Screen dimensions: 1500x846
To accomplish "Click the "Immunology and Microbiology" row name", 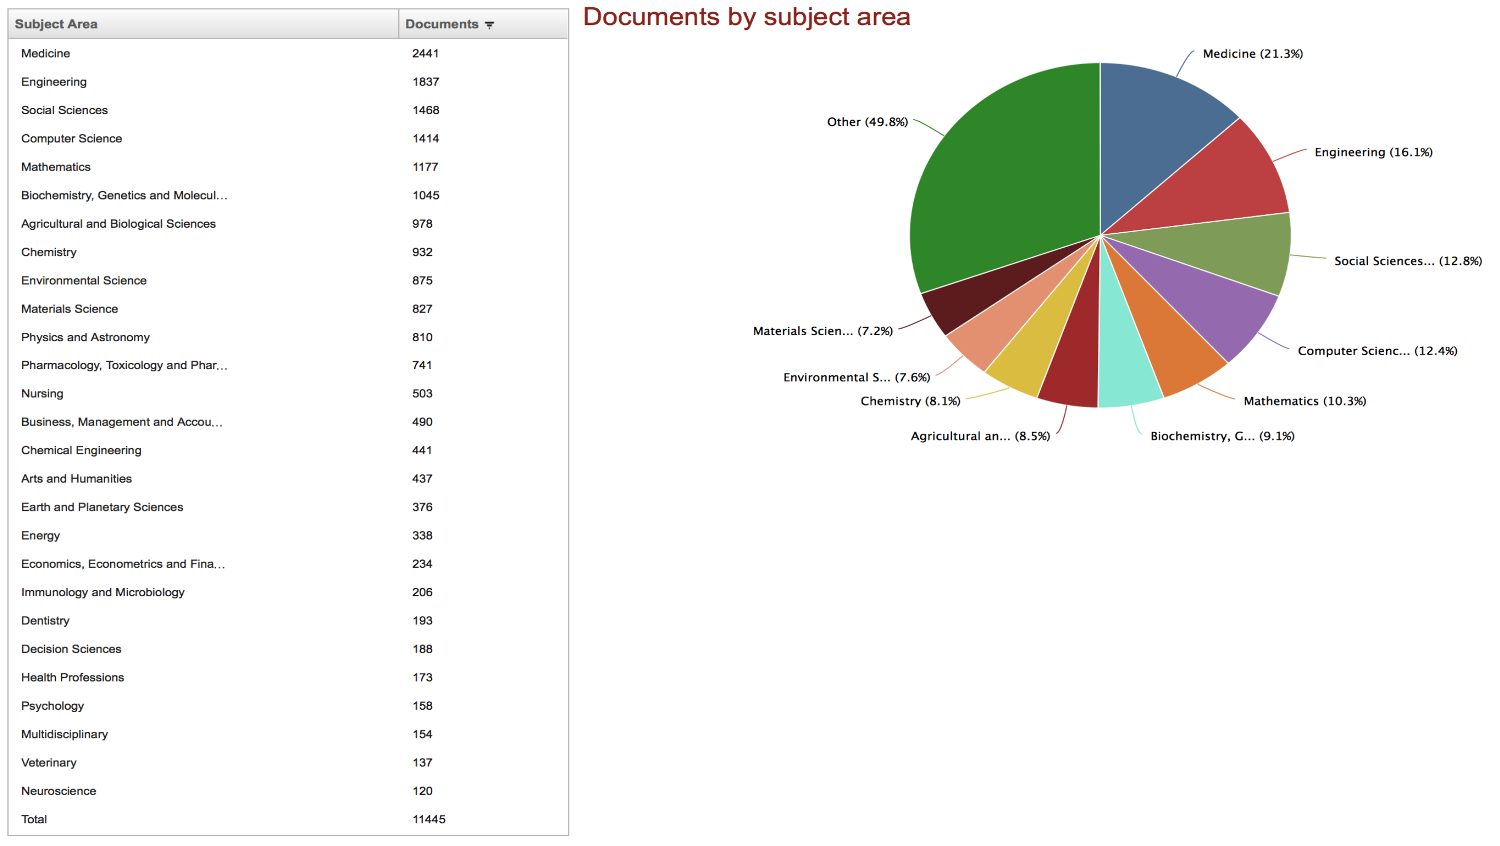I will click(x=103, y=593).
